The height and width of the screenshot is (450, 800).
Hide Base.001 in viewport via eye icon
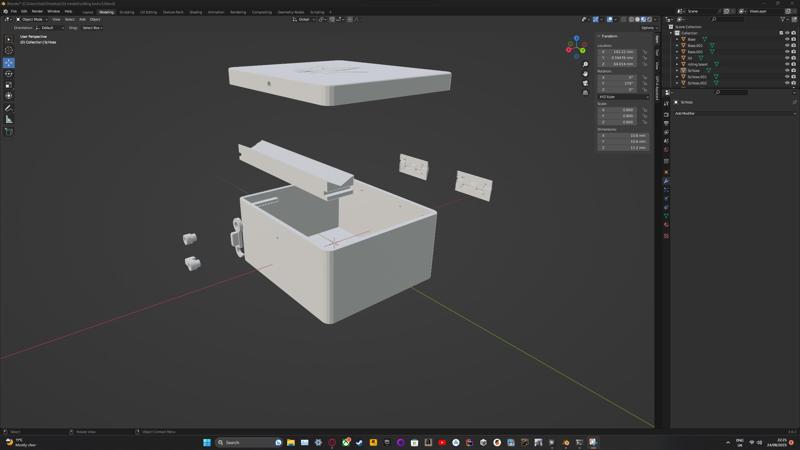coord(787,45)
